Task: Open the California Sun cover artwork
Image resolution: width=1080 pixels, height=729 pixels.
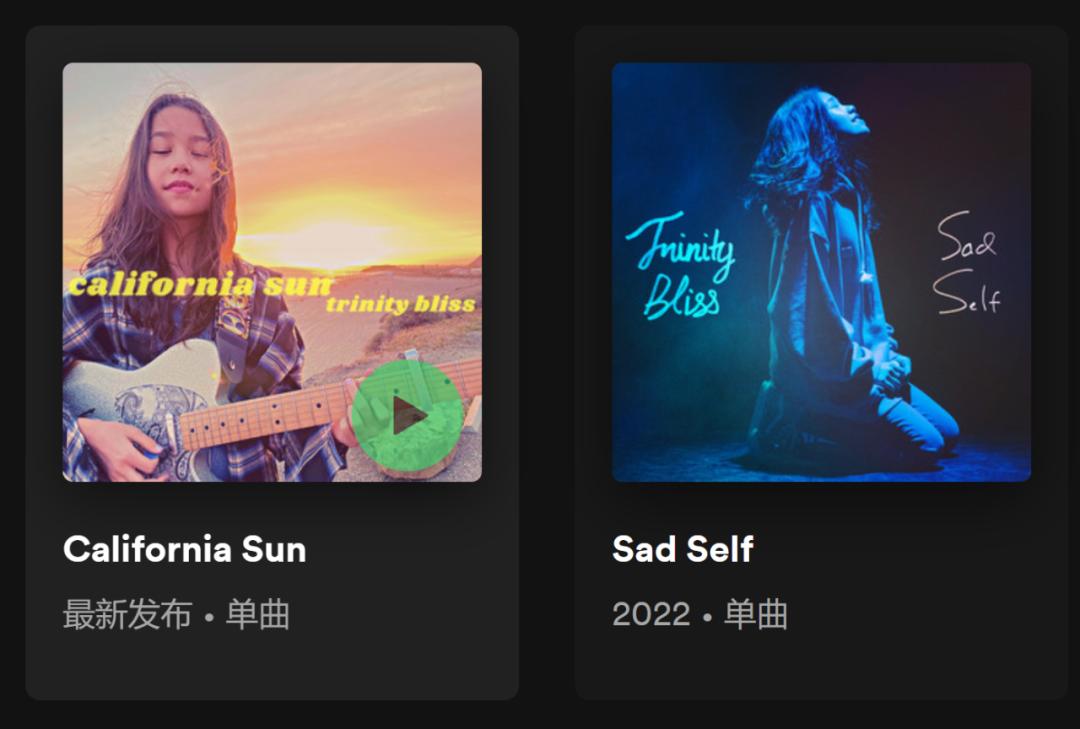Action: tap(272, 272)
